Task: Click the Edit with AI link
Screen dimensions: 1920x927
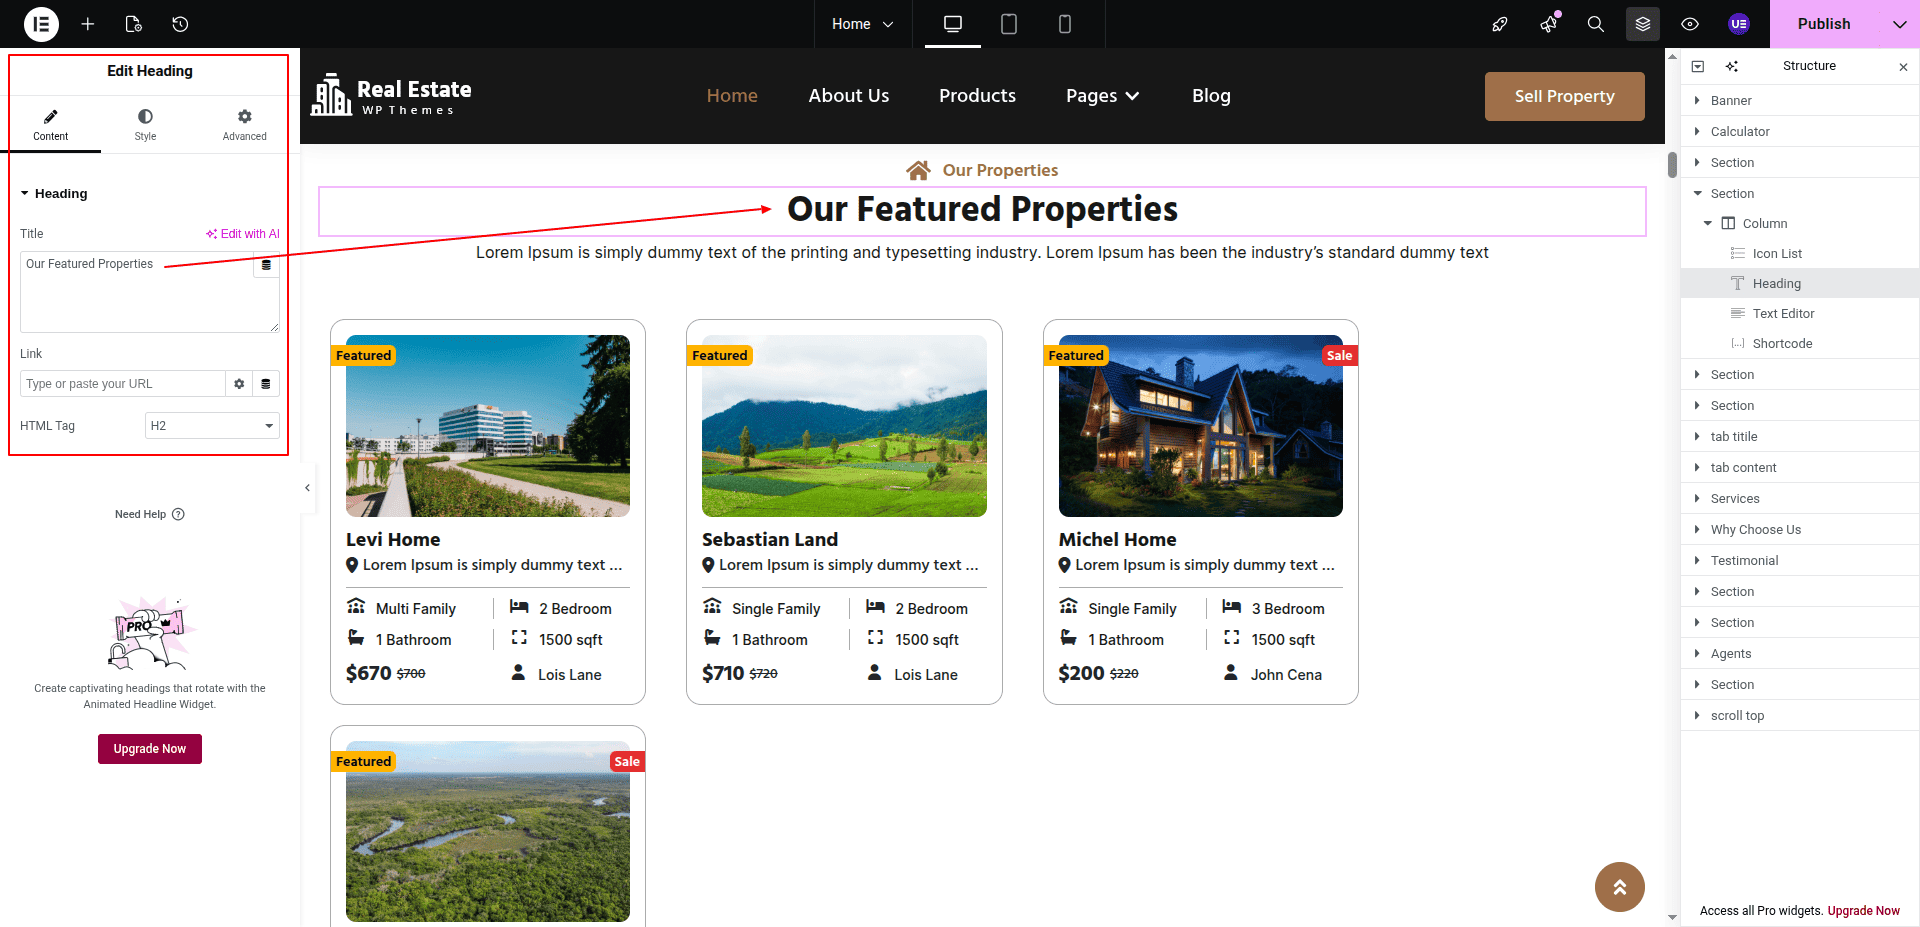Action: click(243, 234)
